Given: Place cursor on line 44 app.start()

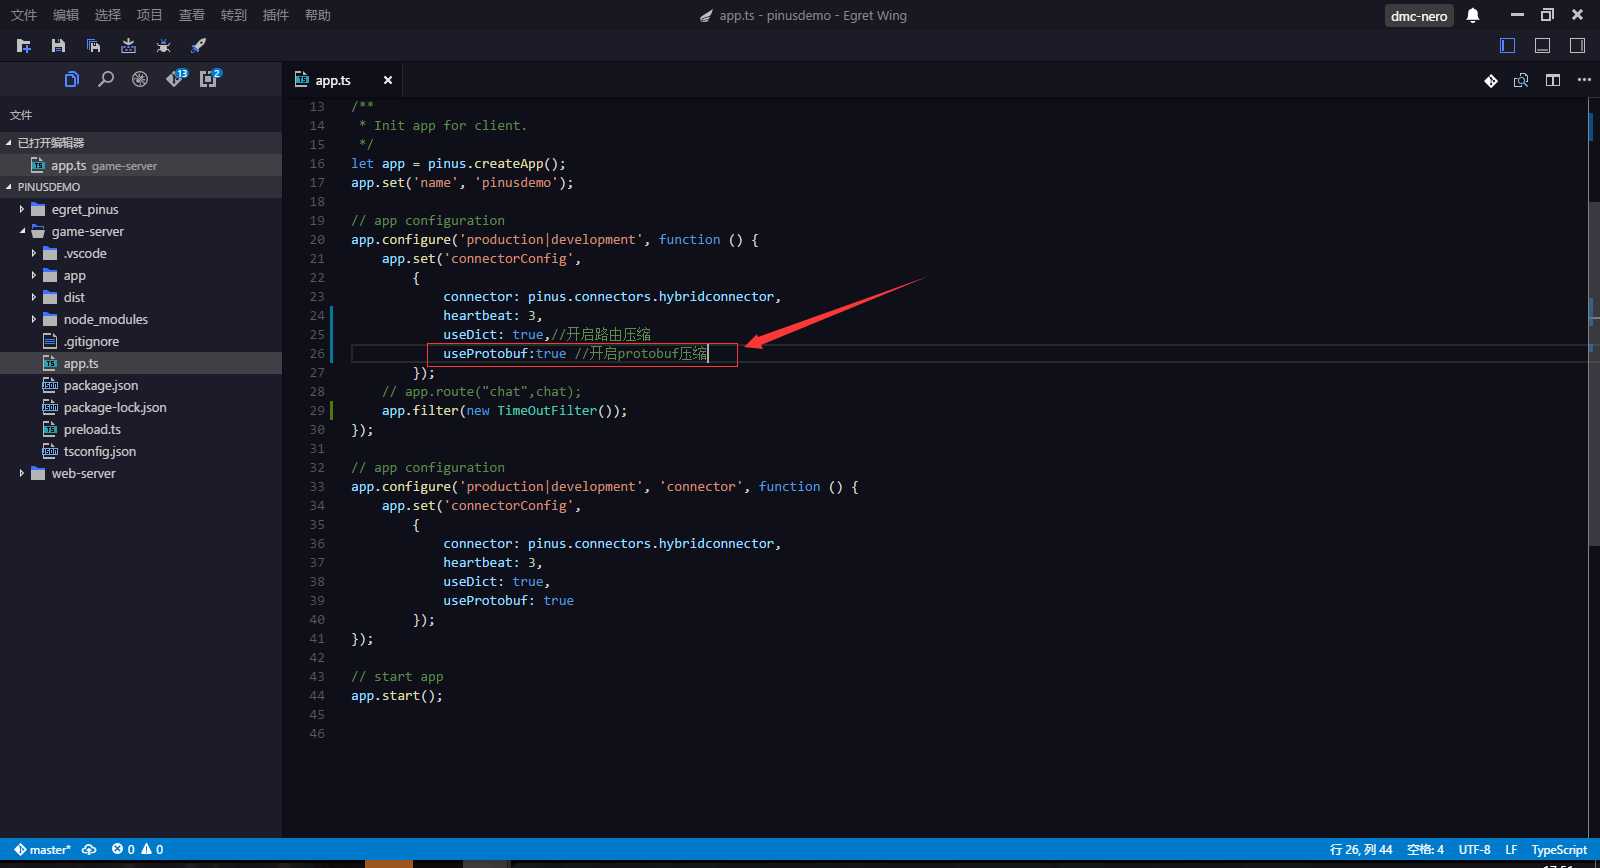Looking at the screenshot, I should [397, 696].
